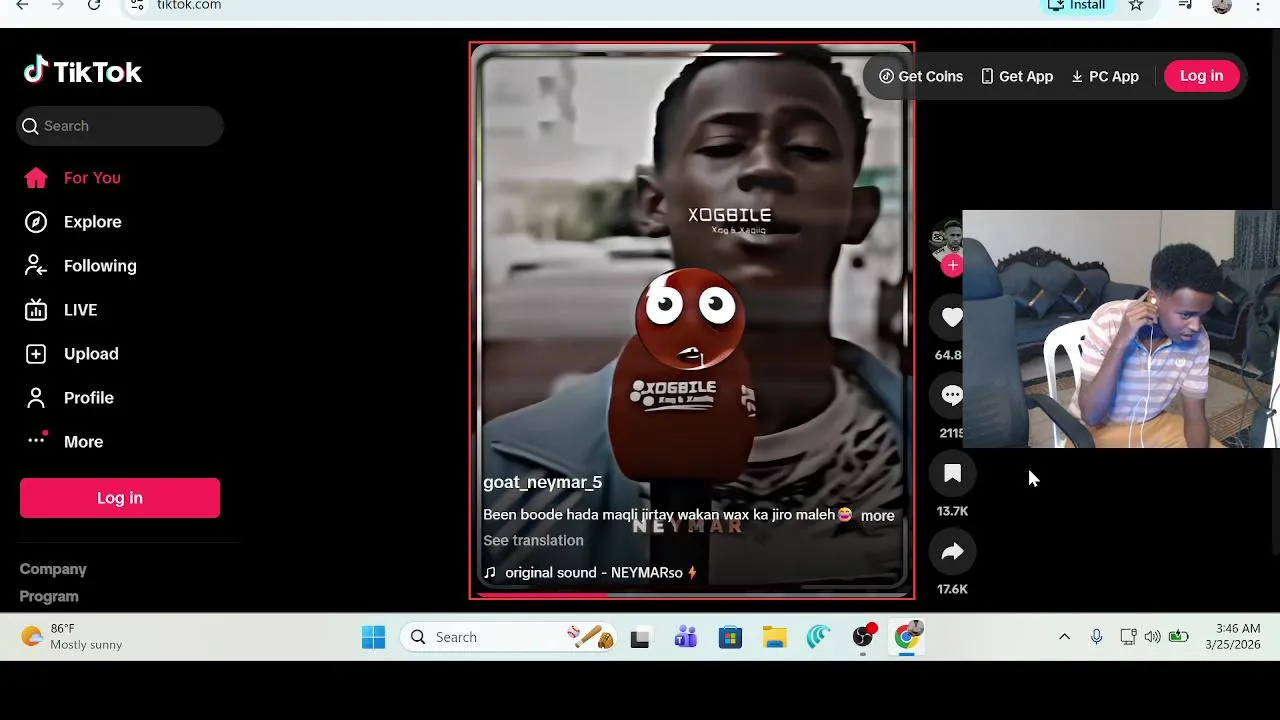Expand the caption with more

(878, 516)
